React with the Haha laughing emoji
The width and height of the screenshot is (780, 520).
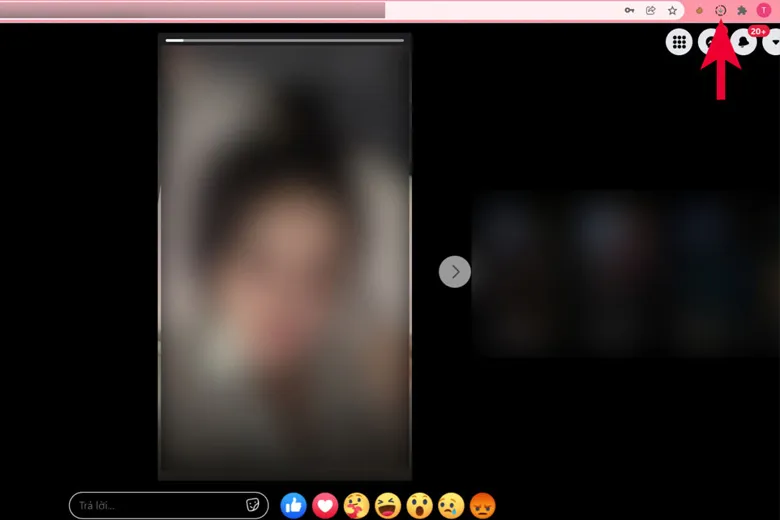[388, 506]
